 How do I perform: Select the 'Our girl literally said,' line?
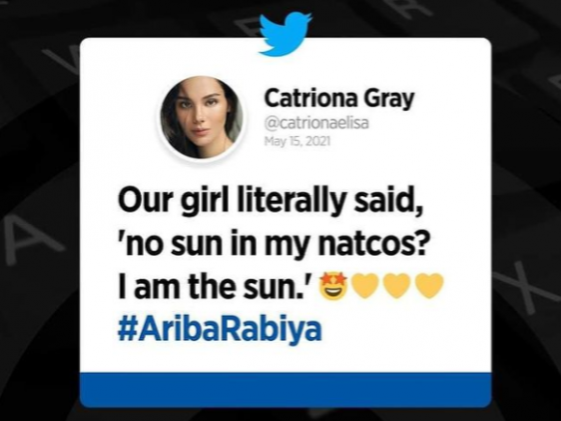pos(270,204)
